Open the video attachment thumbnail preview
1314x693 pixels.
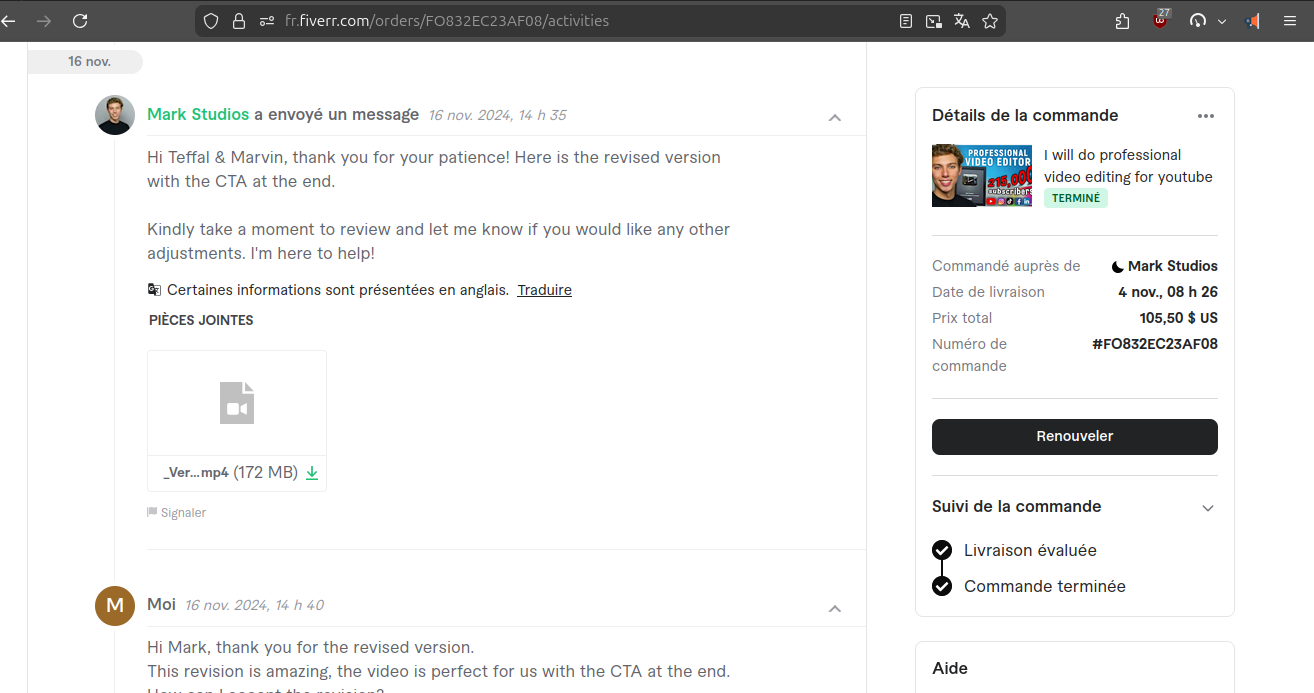pyautogui.click(x=237, y=403)
